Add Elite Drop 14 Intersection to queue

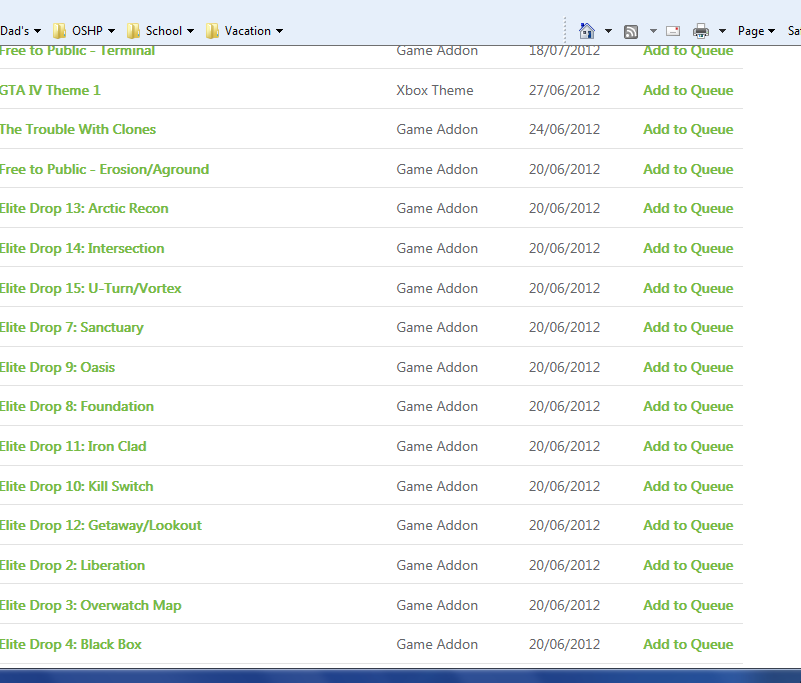coord(688,248)
